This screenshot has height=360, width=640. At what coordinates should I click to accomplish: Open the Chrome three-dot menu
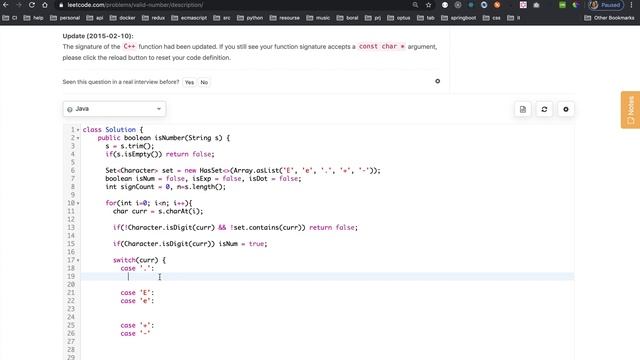pyautogui.click(x=631, y=5)
